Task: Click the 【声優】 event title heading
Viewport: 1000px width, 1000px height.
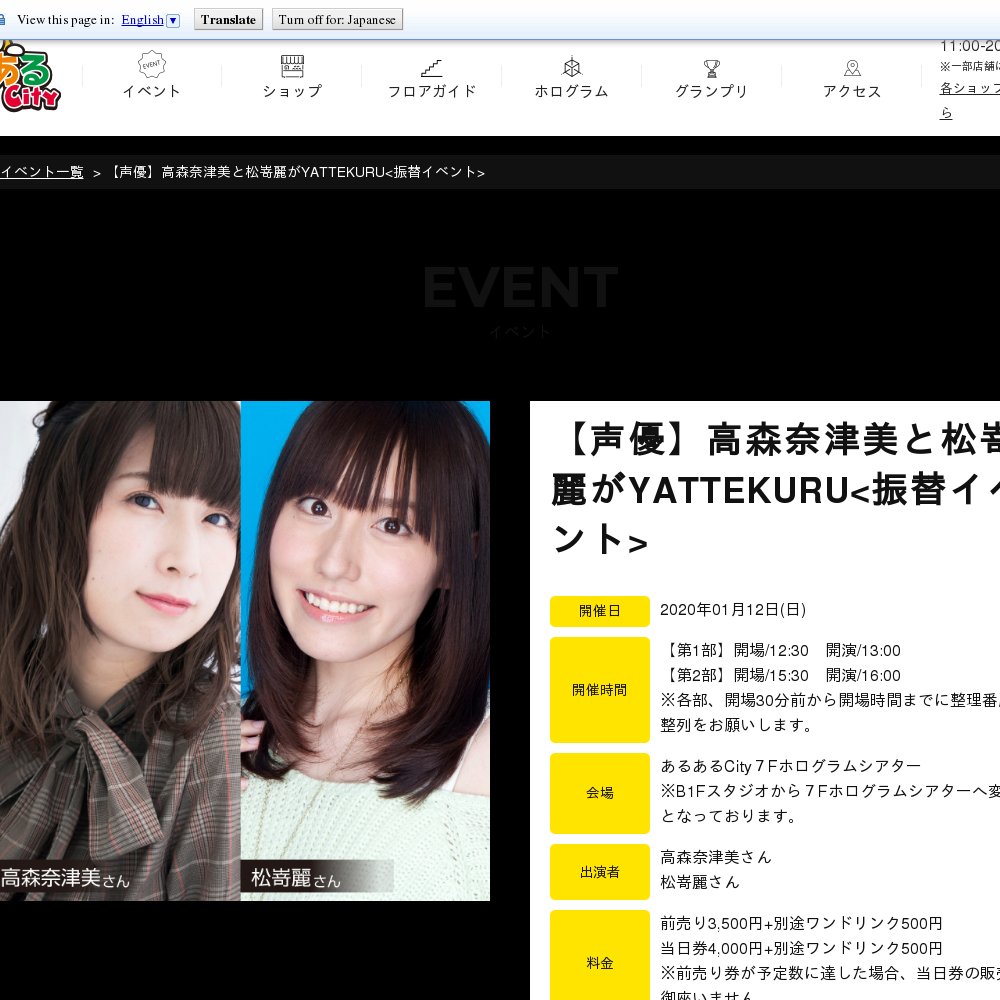Action: click(x=775, y=490)
